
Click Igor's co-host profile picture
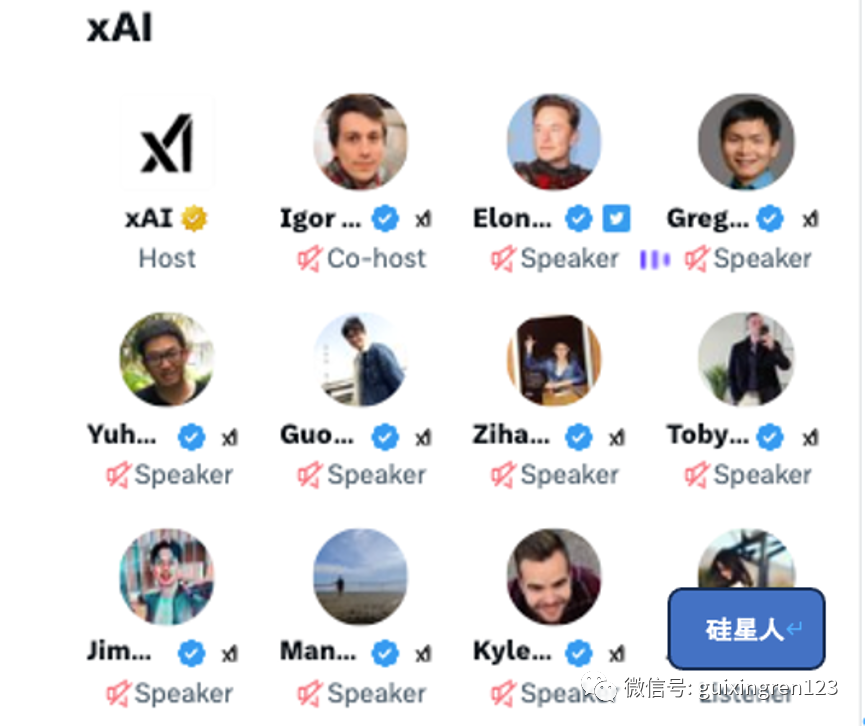pos(360,142)
